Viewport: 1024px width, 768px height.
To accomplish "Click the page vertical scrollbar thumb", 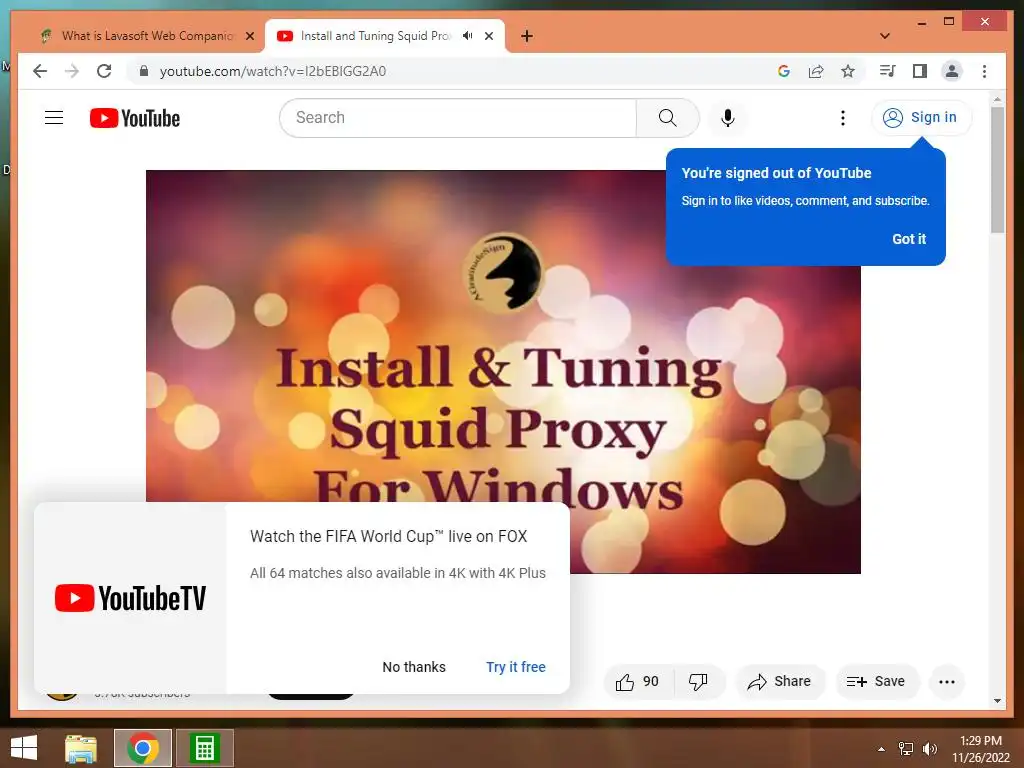I will pyautogui.click(x=997, y=170).
